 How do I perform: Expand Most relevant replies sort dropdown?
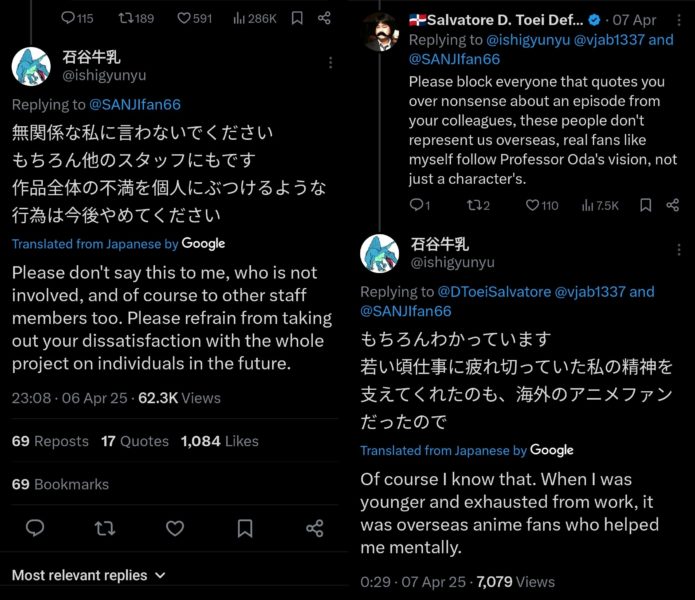coord(89,575)
